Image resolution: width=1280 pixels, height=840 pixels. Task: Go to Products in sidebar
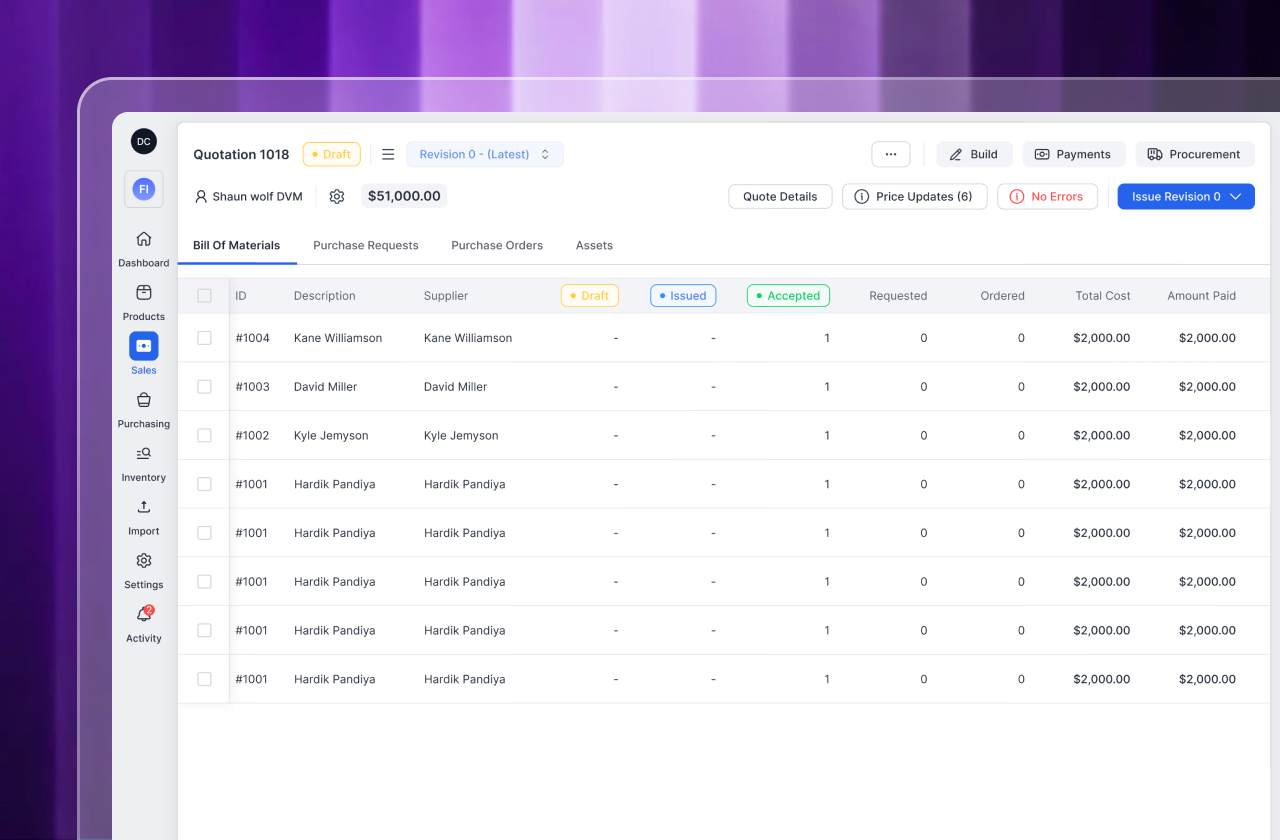pyautogui.click(x=144, y=293)
